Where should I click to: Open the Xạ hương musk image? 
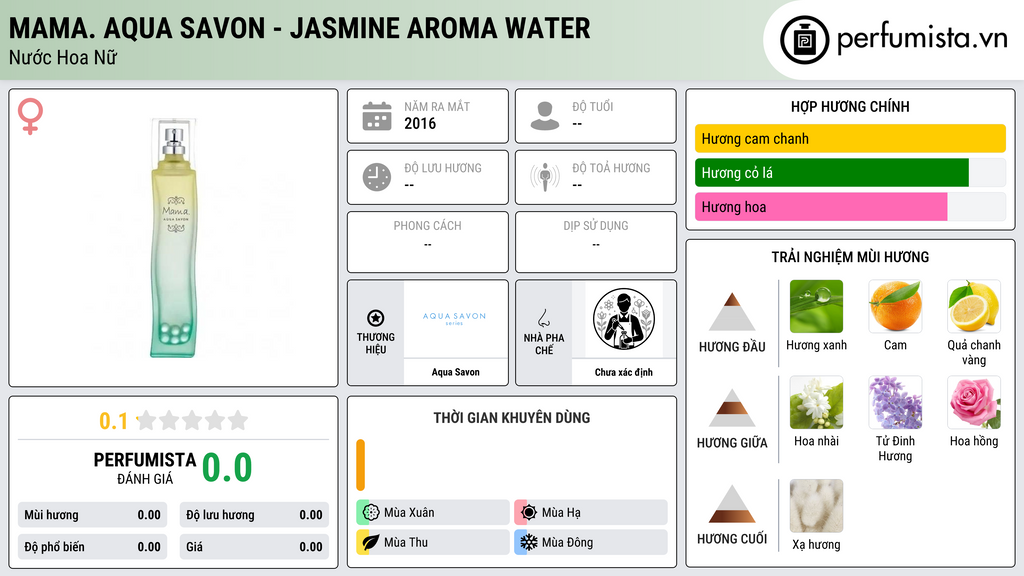(816, 506)
